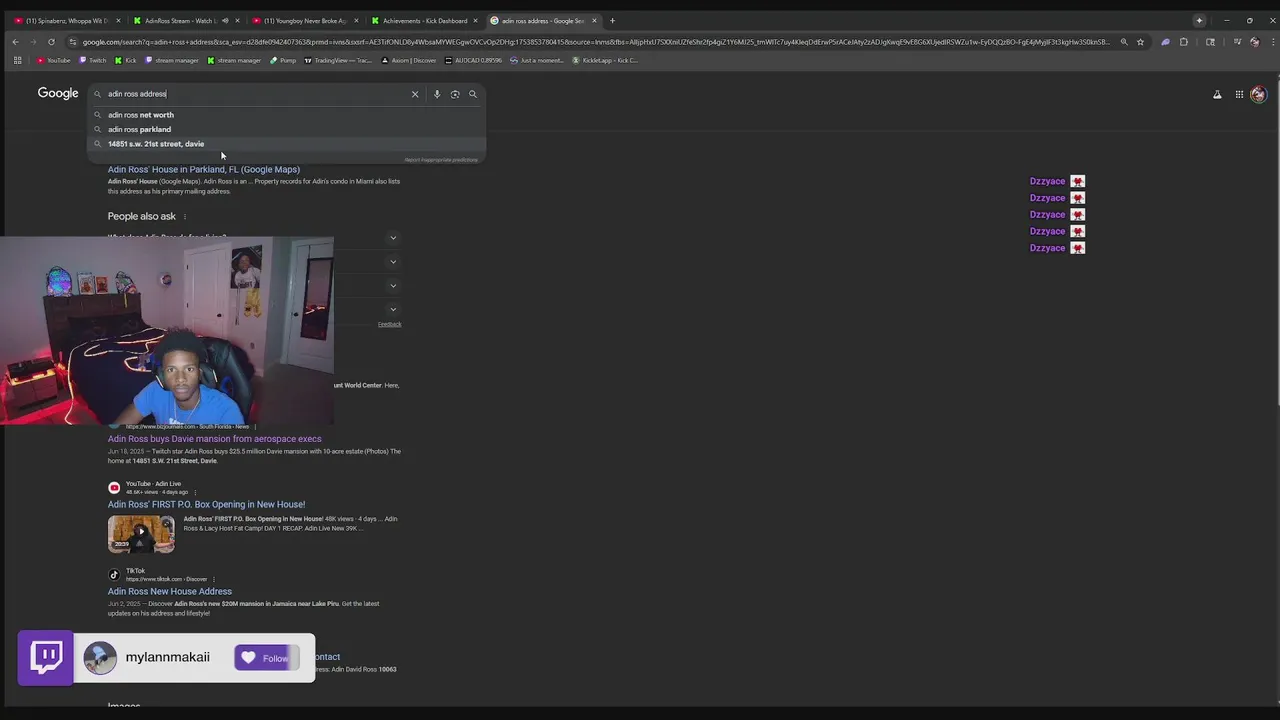Open Adin Ross' FIRST P.O. Box Opening video link
The height and width of the screenshot is (720, 1280).
coord(207,505)
